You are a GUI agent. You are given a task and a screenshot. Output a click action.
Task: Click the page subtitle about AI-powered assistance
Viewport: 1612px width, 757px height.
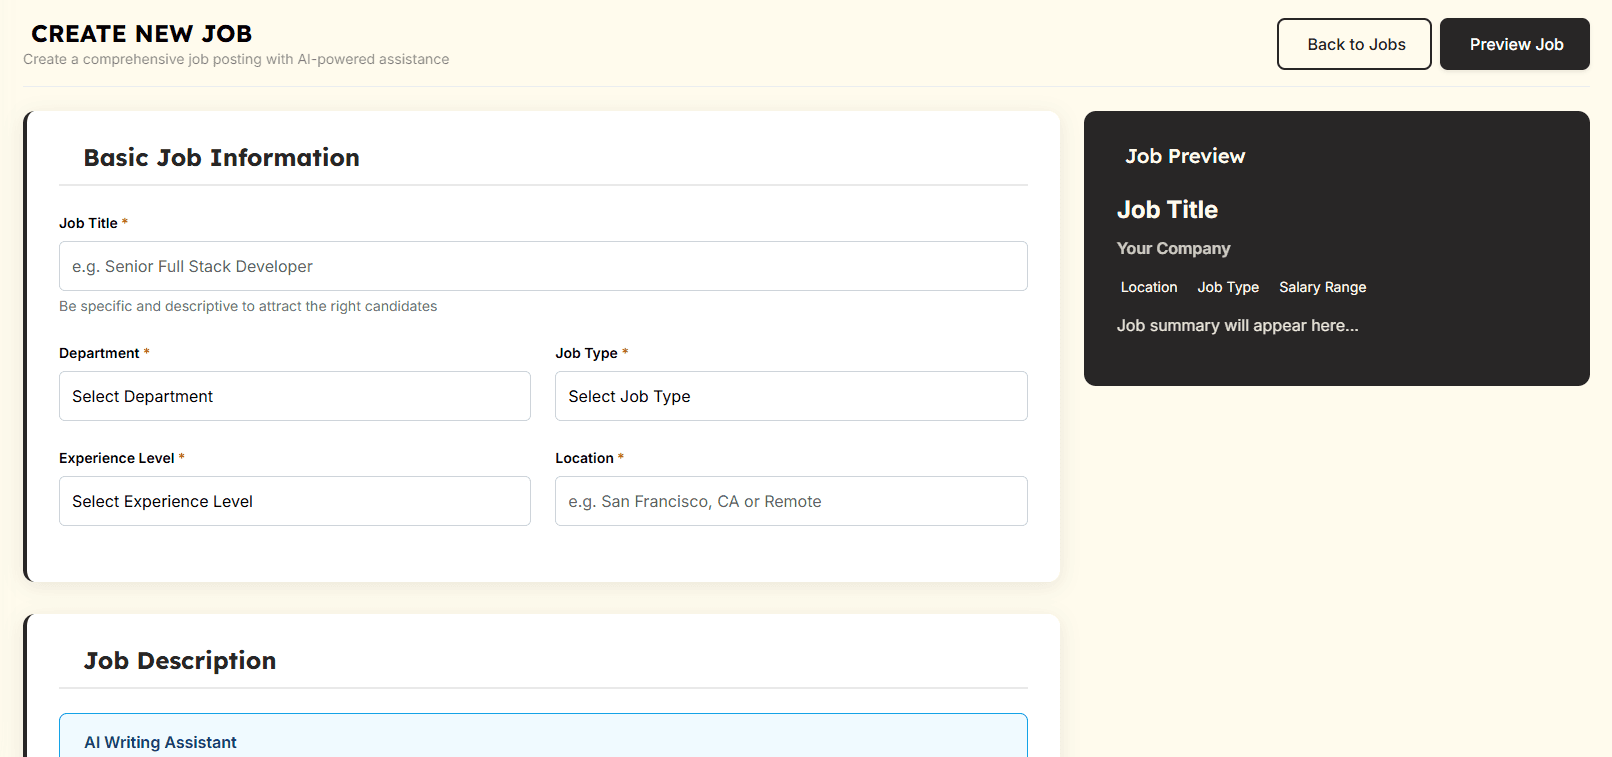(236, 59)
